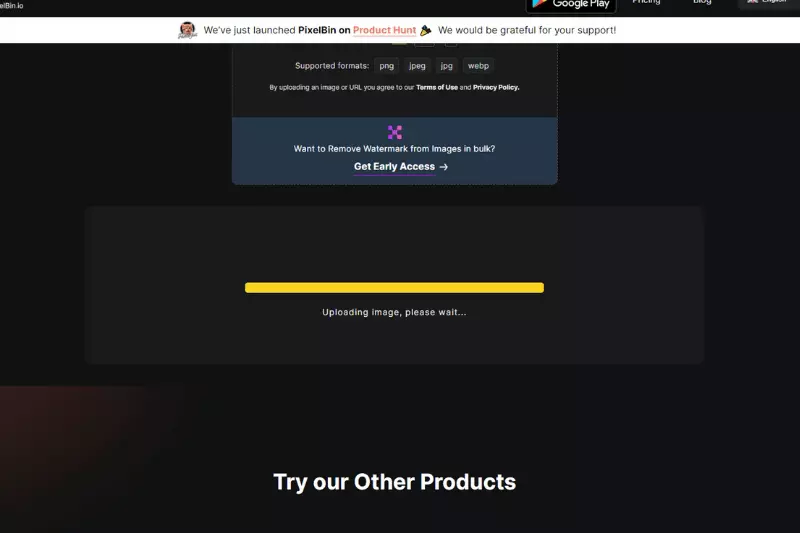Image resolution: width=800 pixels, height=533 pixels.
Task: Open the Pricing menu item
Action: (x=646, y=2)
